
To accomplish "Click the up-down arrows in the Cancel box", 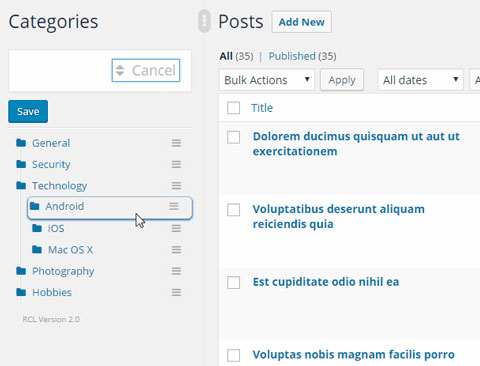I will point(120,70).
